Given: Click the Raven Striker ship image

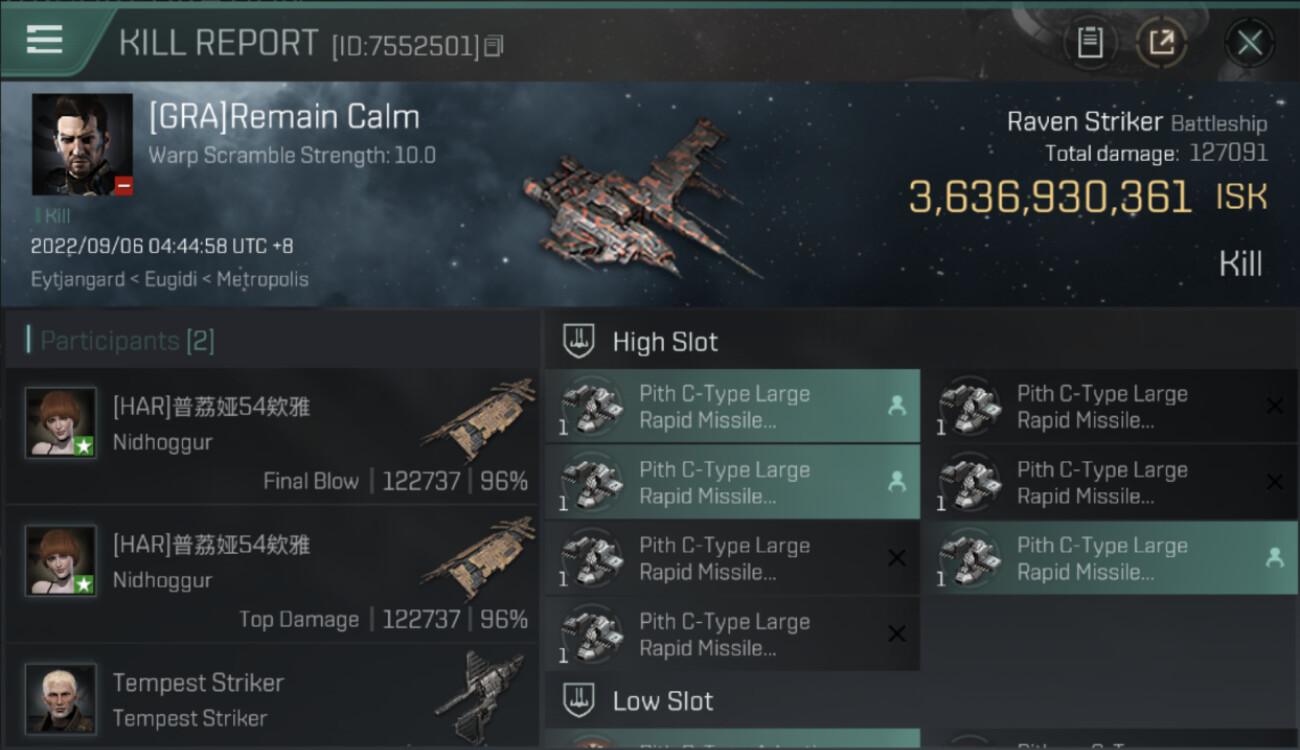Looking at the screenshot, I should [x=640, y=200].
